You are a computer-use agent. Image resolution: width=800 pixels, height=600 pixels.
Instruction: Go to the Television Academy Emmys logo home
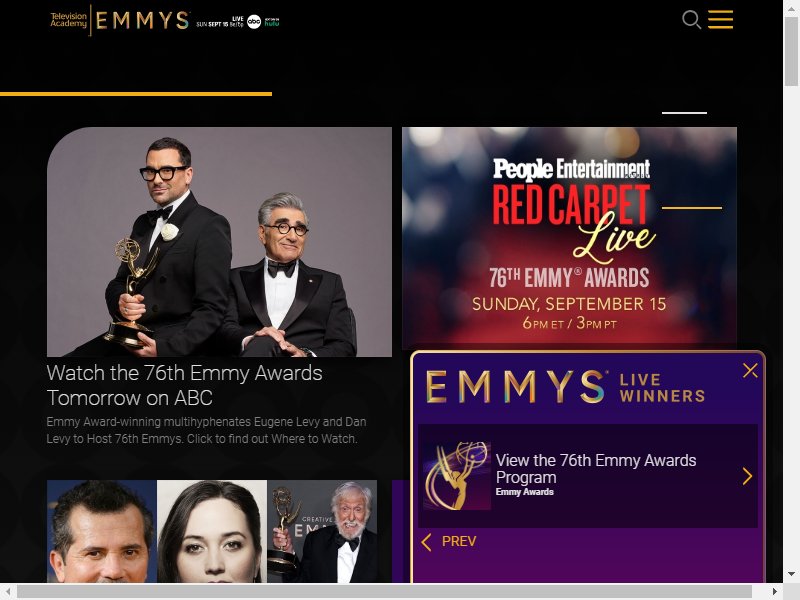[119, 20]
